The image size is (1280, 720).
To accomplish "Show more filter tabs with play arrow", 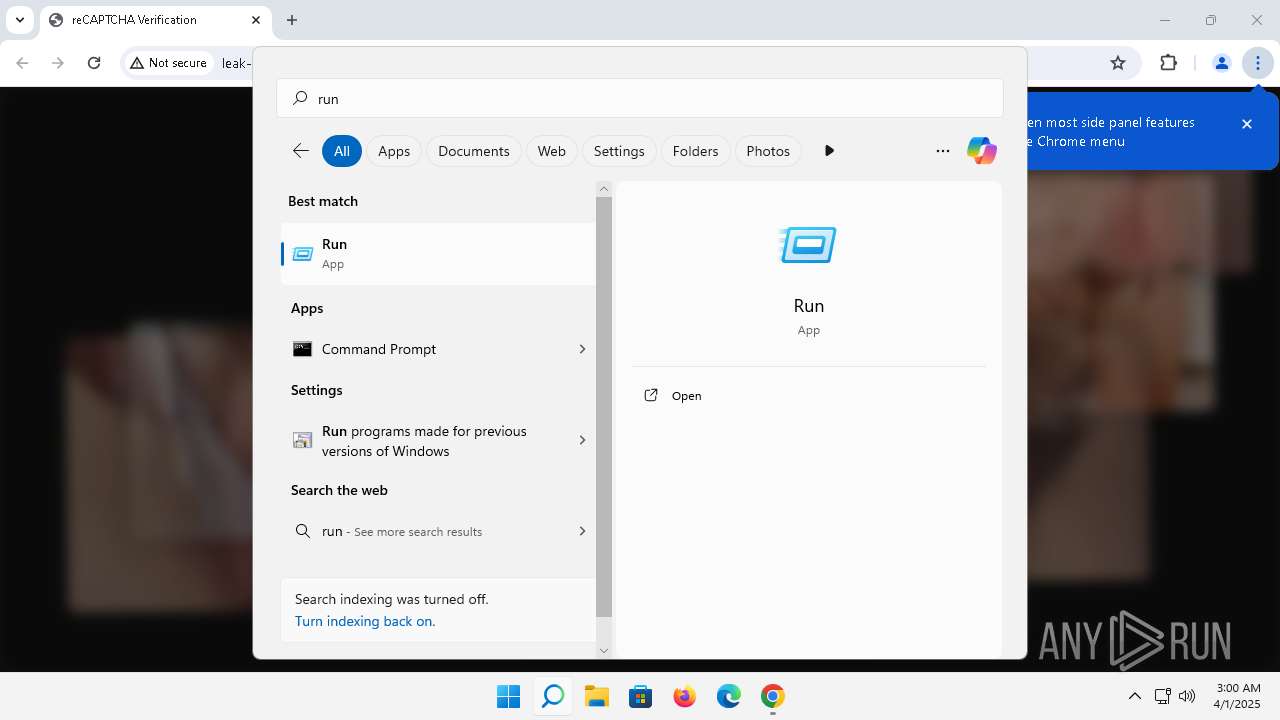I will coord(829,151).
